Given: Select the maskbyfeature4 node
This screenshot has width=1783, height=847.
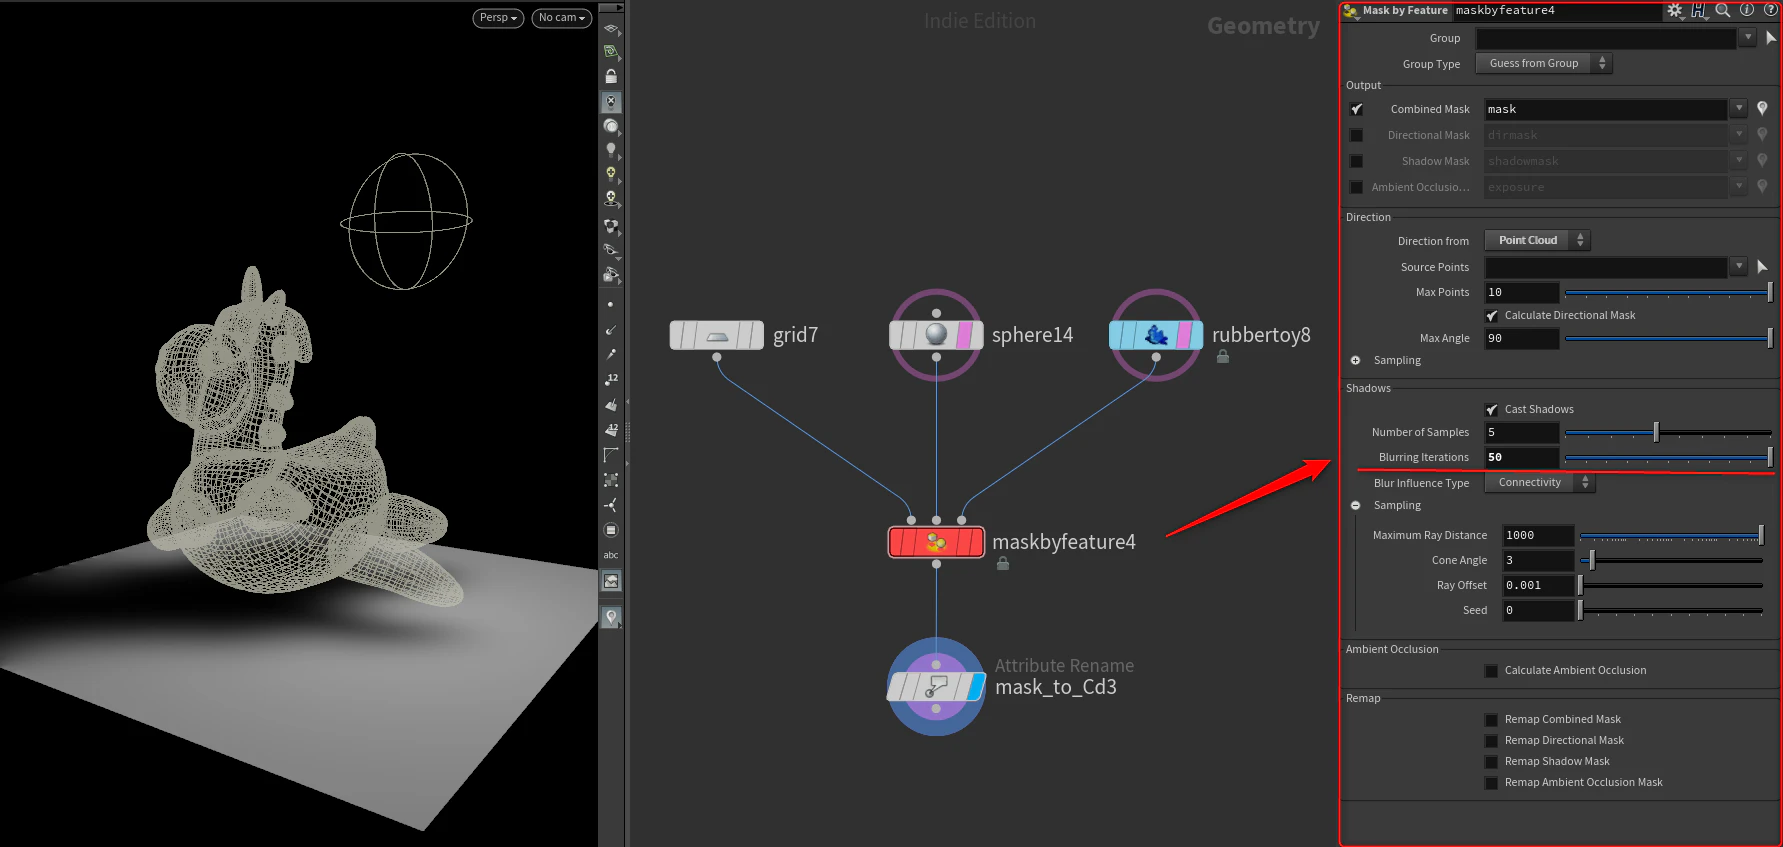Looking at the screenshot, I should pyautogui.click(x=936, y=542).
